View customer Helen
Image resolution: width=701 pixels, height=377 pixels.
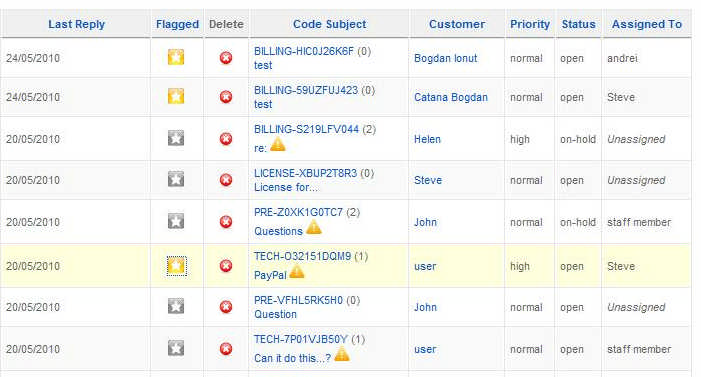coord(427,139)
